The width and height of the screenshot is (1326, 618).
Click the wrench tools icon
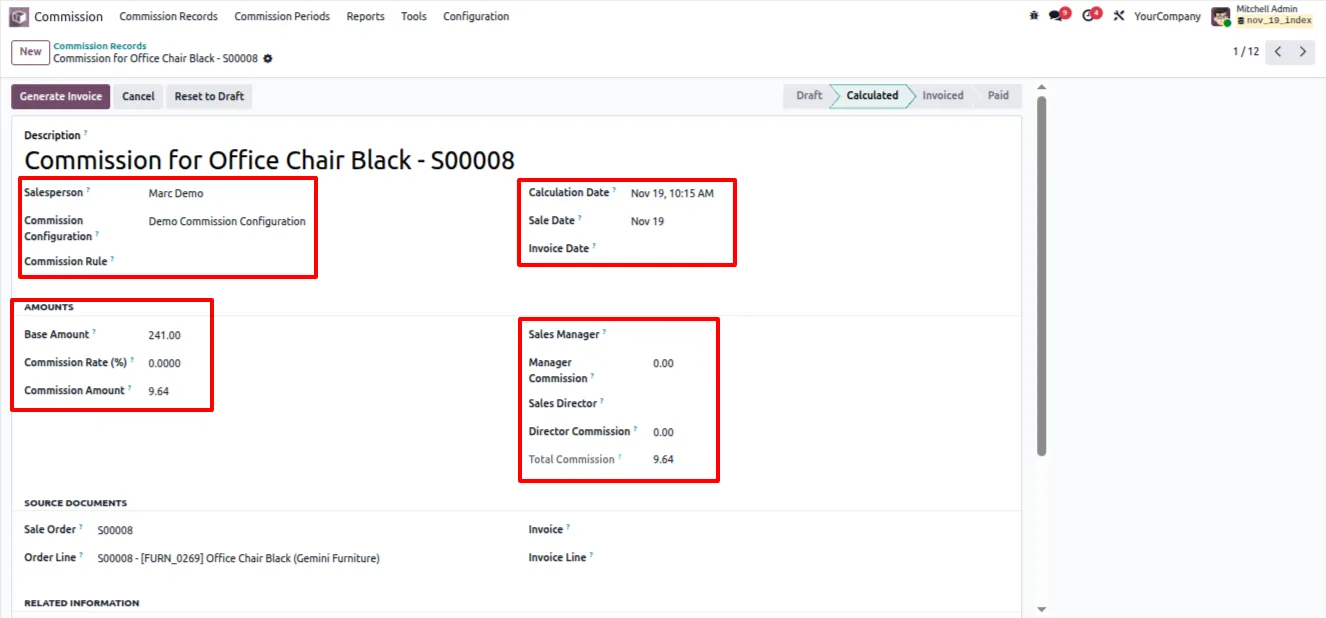click(x=1119, y=17)
